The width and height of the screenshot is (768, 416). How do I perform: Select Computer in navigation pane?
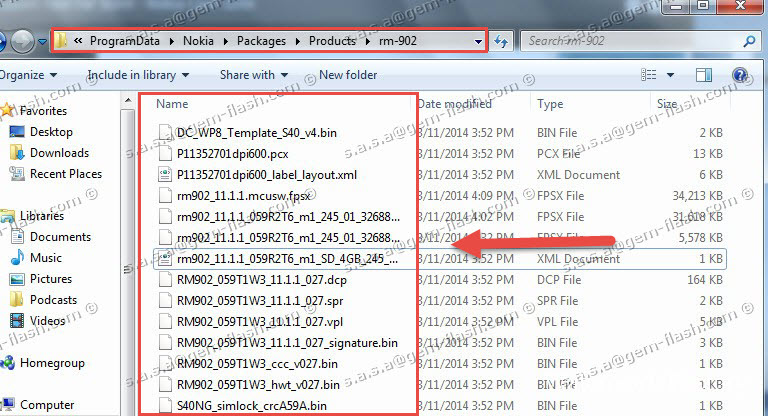click(x=47, y=405)
